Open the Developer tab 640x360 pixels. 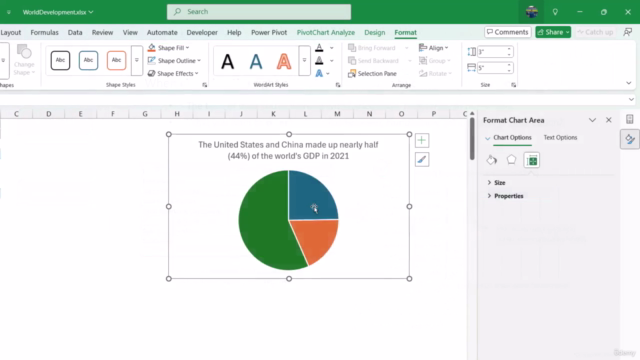[202, 32]
